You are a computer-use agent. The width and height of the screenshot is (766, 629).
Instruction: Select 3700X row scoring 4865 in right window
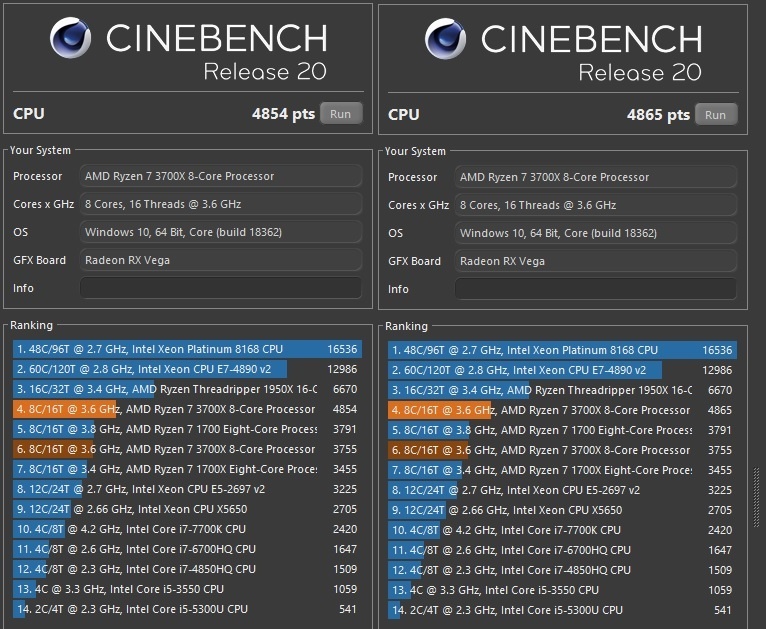562,410
